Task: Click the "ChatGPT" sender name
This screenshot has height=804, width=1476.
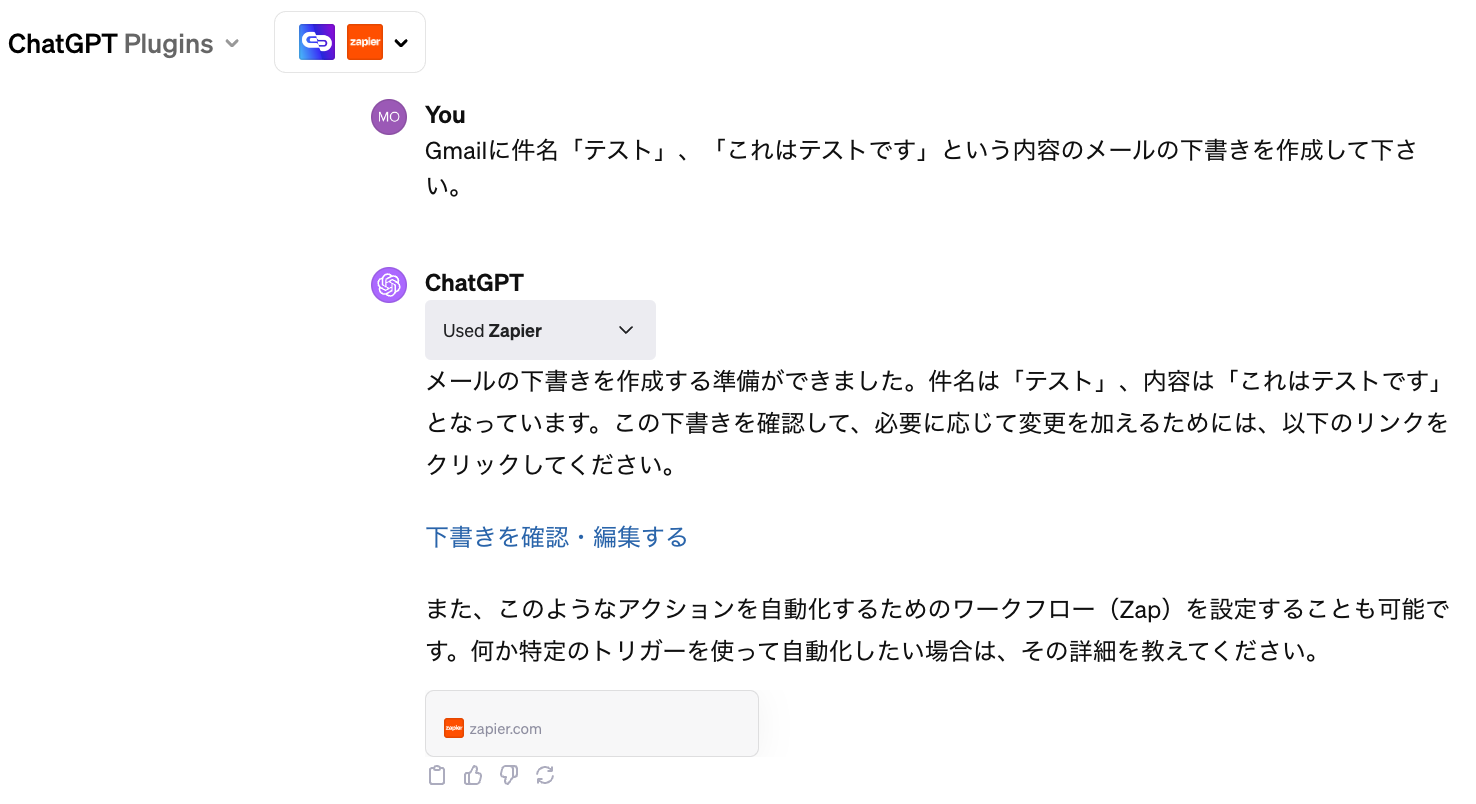Action: click(x=474, y=283)
